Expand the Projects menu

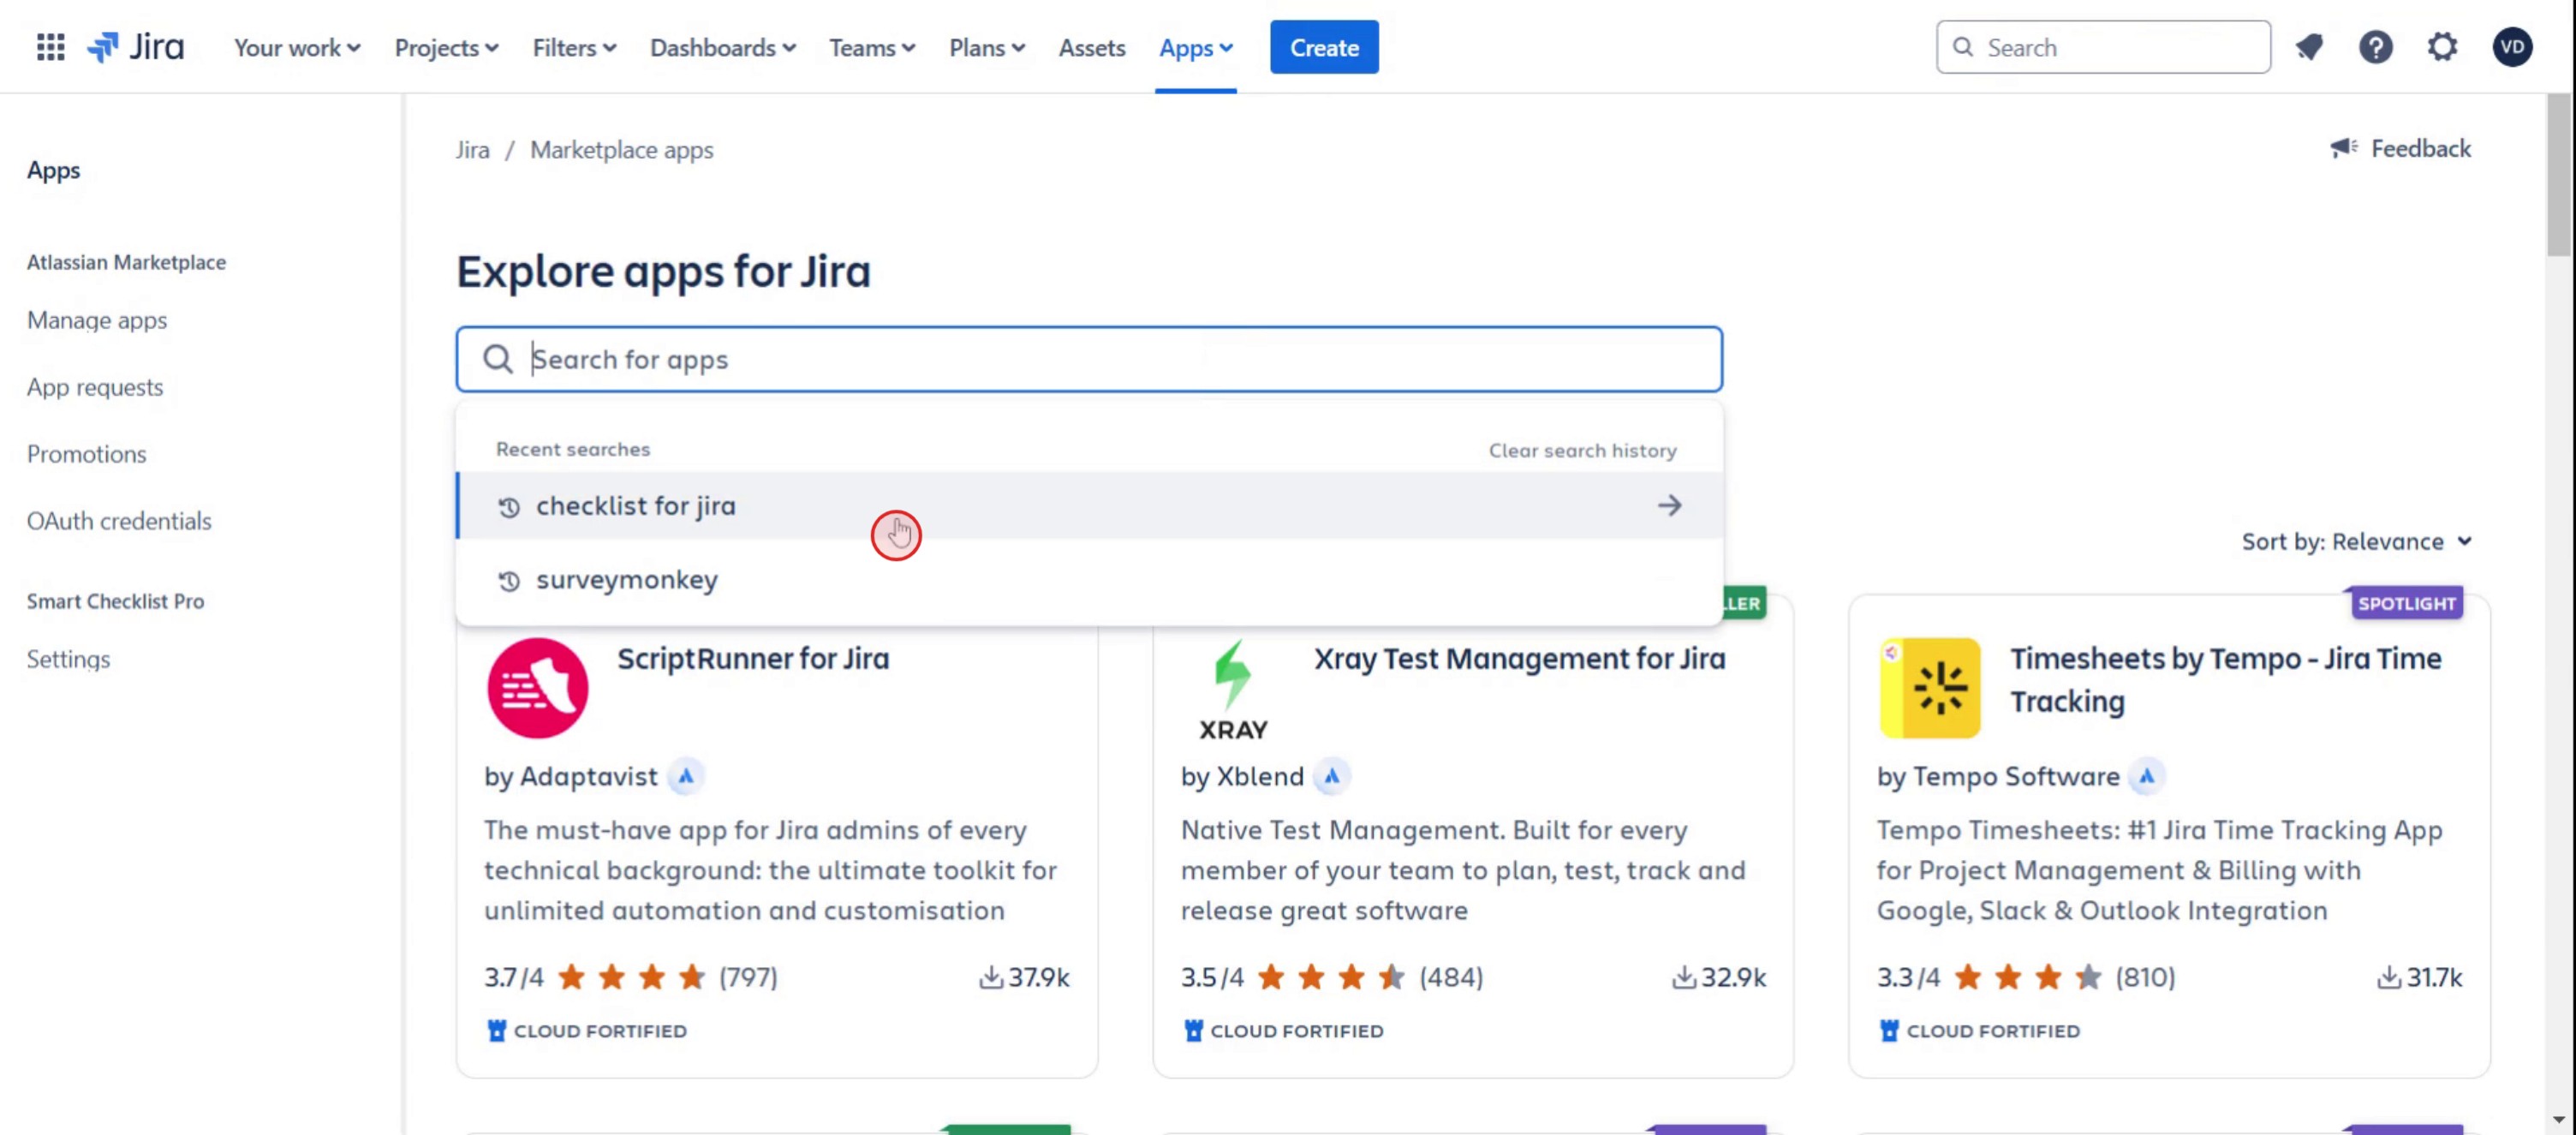click(x=446, y=47)
